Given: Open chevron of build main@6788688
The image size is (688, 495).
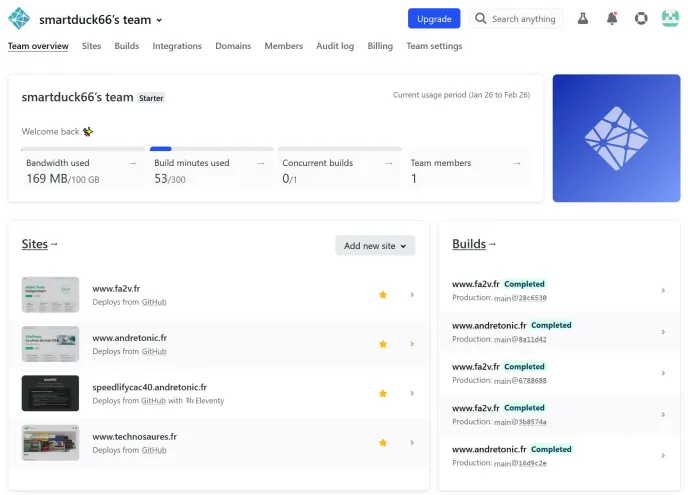Looking at the screenshot, I should 663,373.
